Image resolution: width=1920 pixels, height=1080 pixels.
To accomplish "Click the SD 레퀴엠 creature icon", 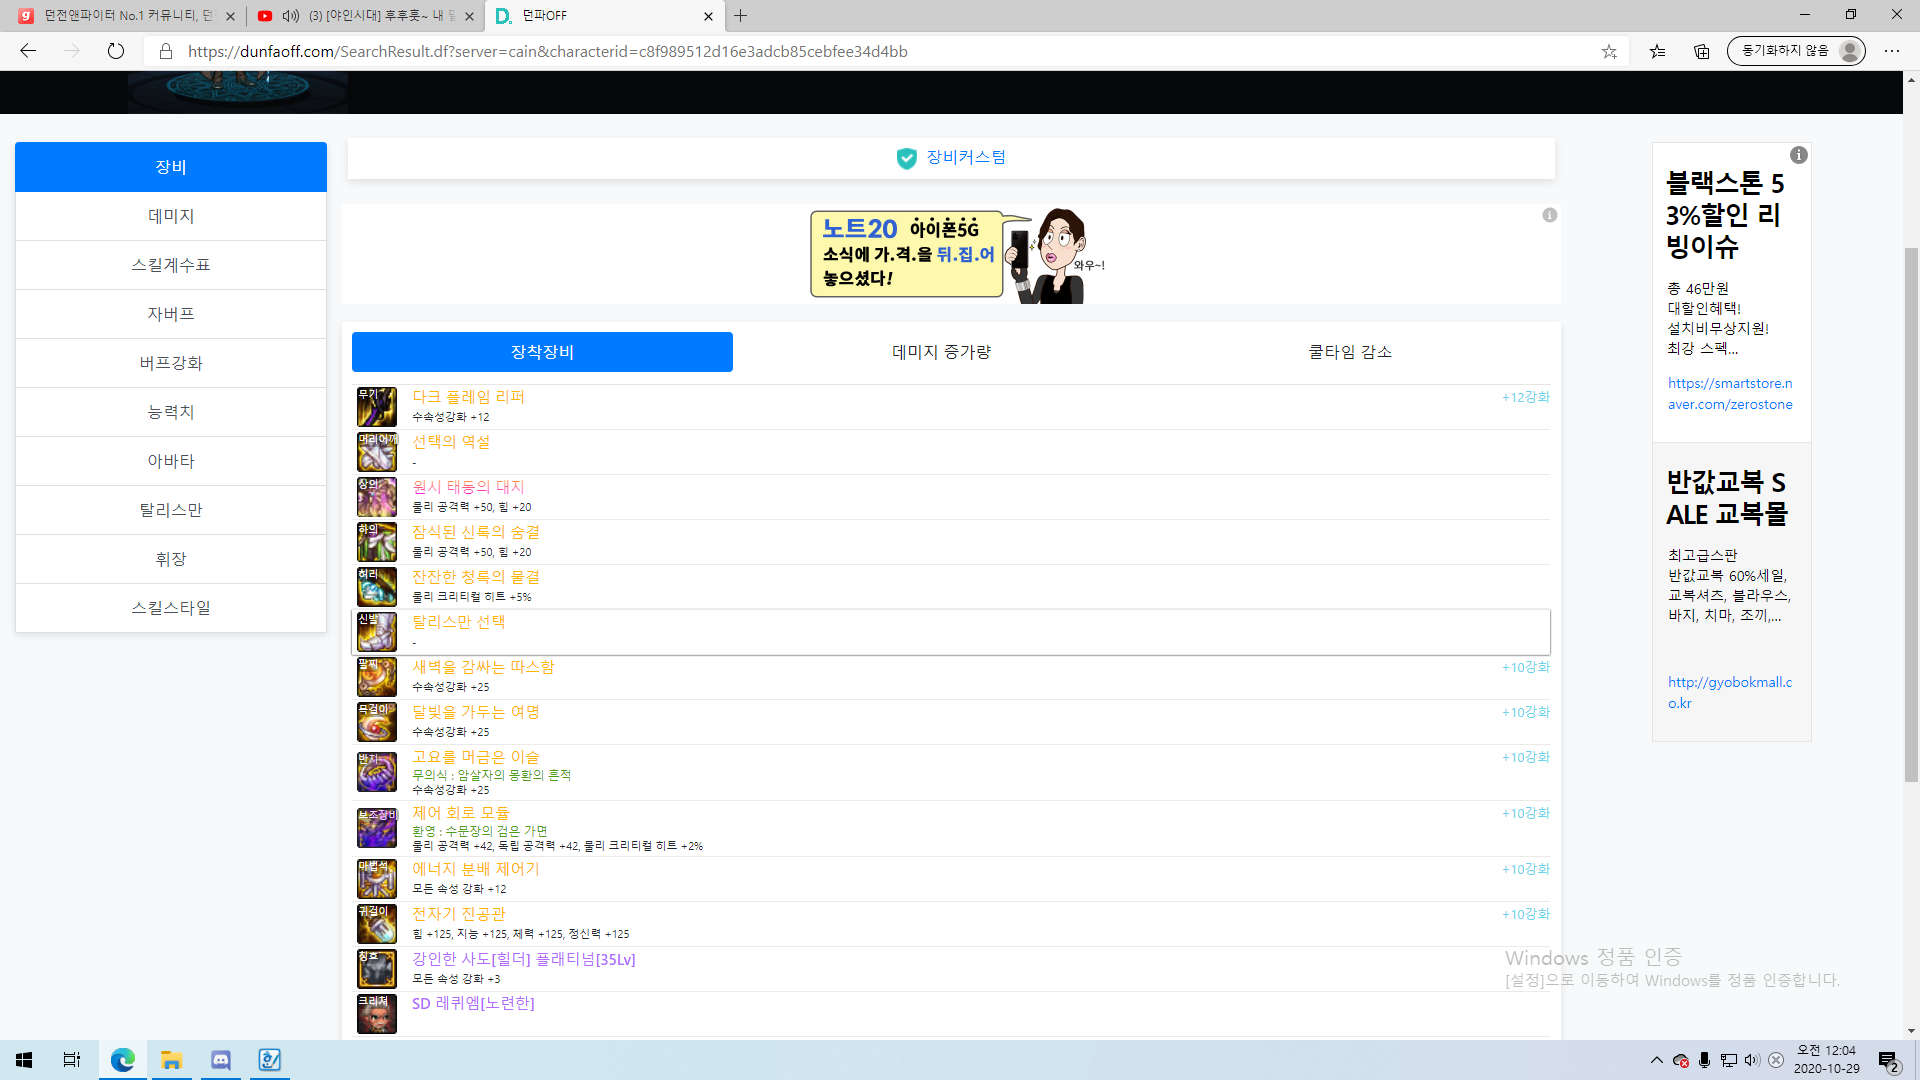I will (377, 1013).
